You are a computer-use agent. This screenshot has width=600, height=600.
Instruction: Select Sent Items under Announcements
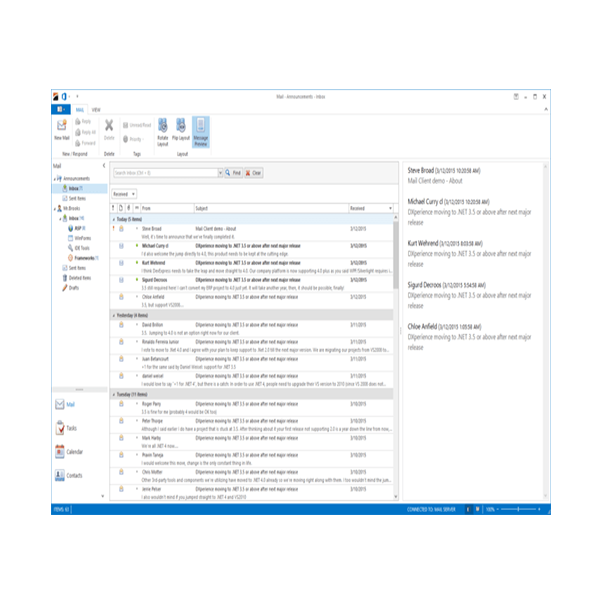74,198
